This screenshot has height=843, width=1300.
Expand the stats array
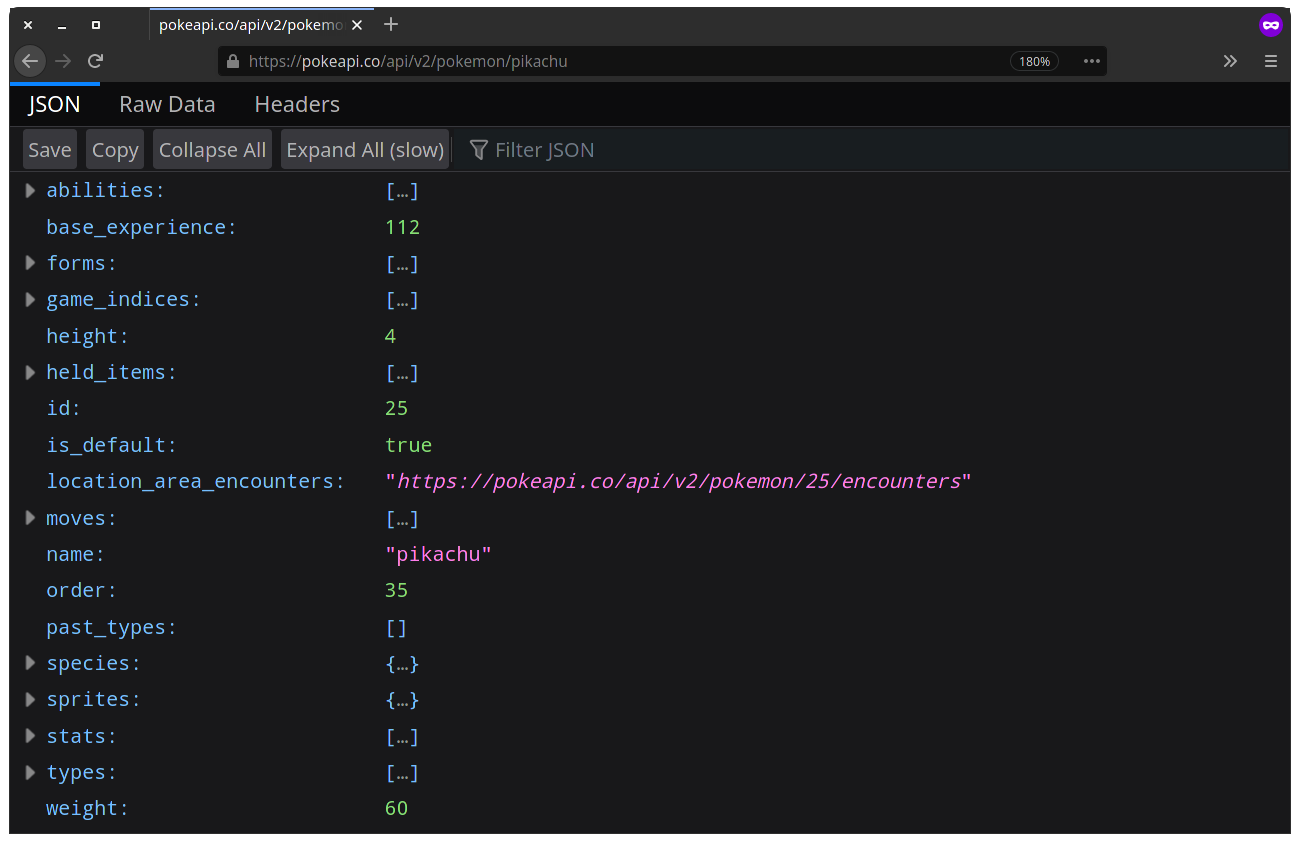(x=30, y=736)
